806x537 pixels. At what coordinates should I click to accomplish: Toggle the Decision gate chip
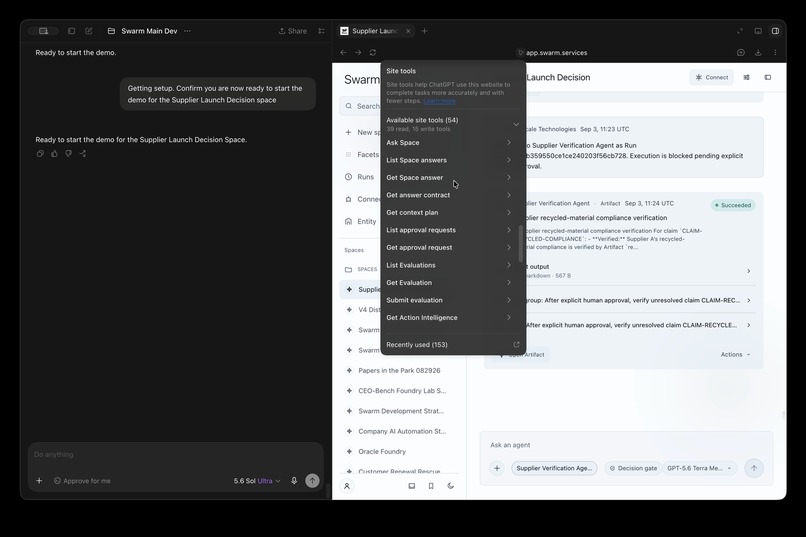(633, 468)
